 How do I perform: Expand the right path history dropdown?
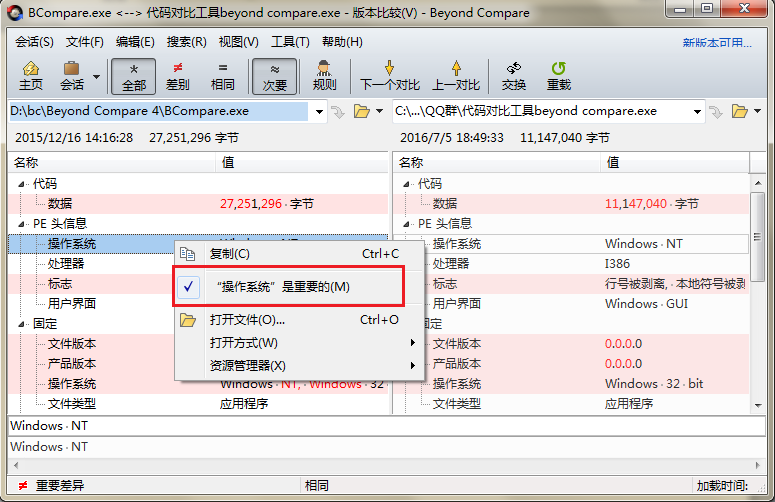point(697,112)
